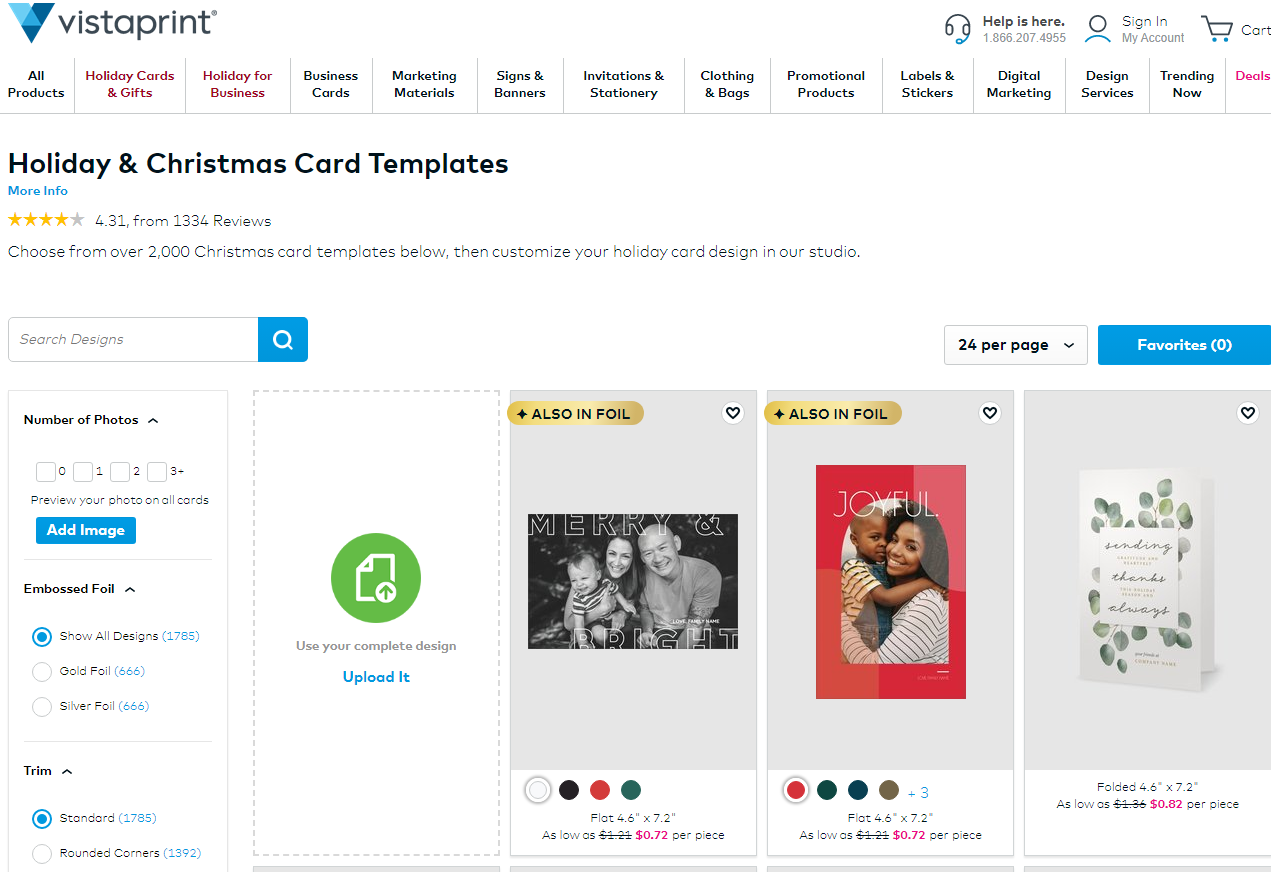The width and height of the screenshot is (1271, 872).
Task: Click the Add Image button
Action: (x=86, y=530)
